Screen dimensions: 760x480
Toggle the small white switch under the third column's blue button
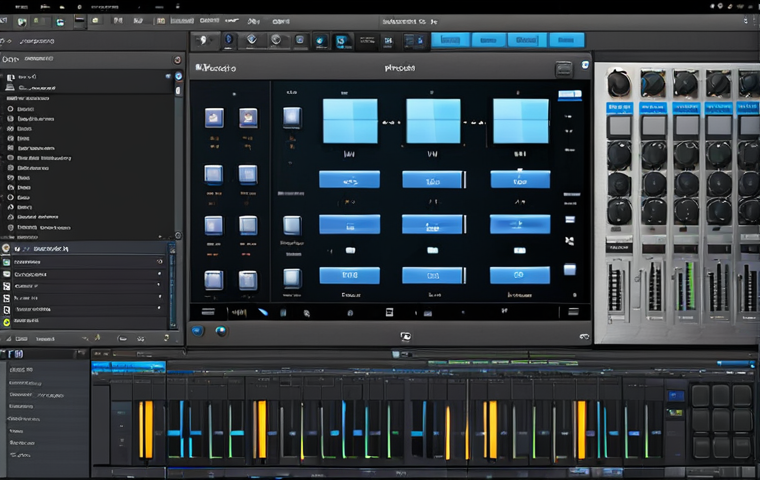pos(520,250)
